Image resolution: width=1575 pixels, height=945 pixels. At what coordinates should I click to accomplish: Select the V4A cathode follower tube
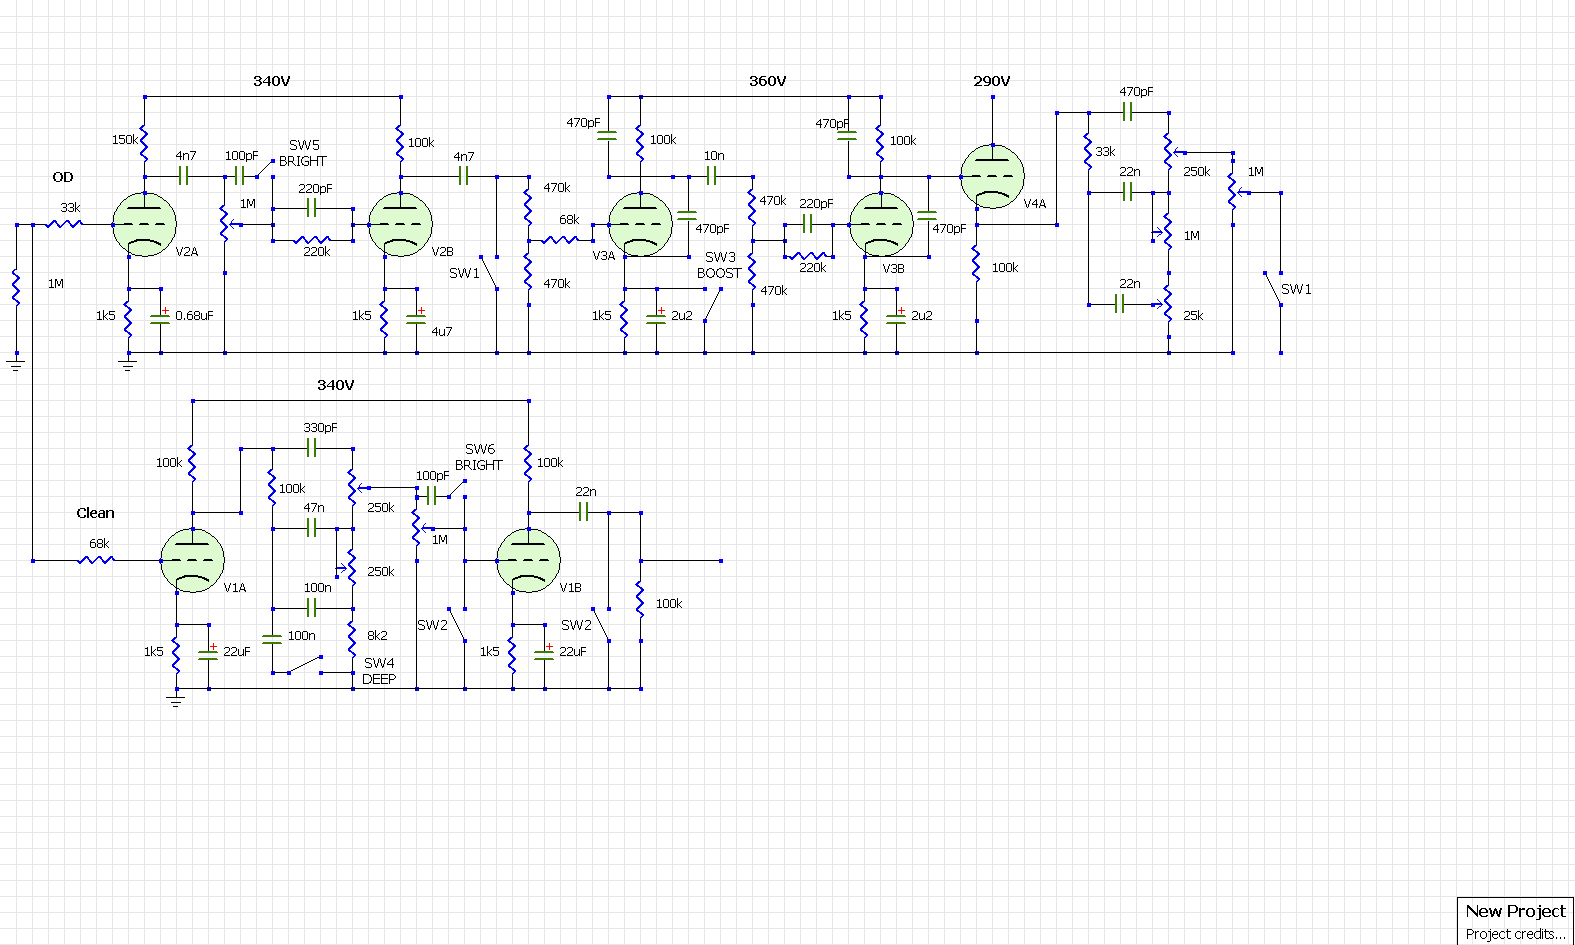(992, 177)
